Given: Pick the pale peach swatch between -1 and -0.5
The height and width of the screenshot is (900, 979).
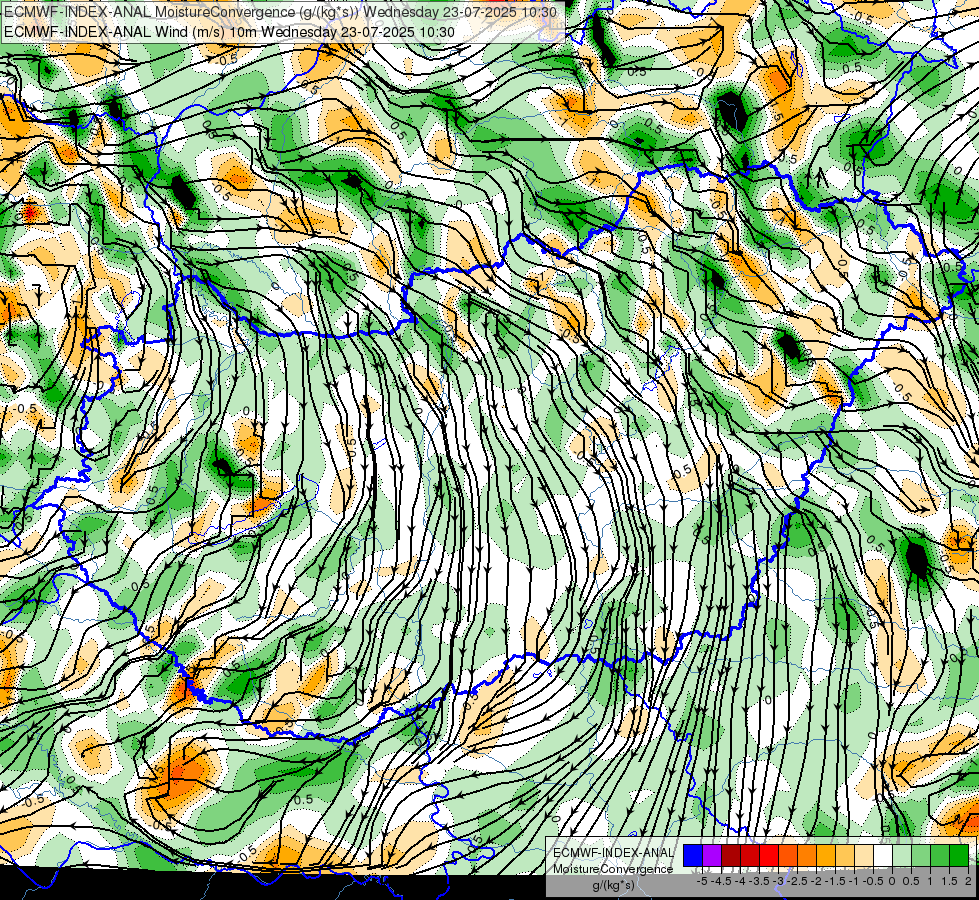Looking at the screenshot, I should (x=864, y=856).
